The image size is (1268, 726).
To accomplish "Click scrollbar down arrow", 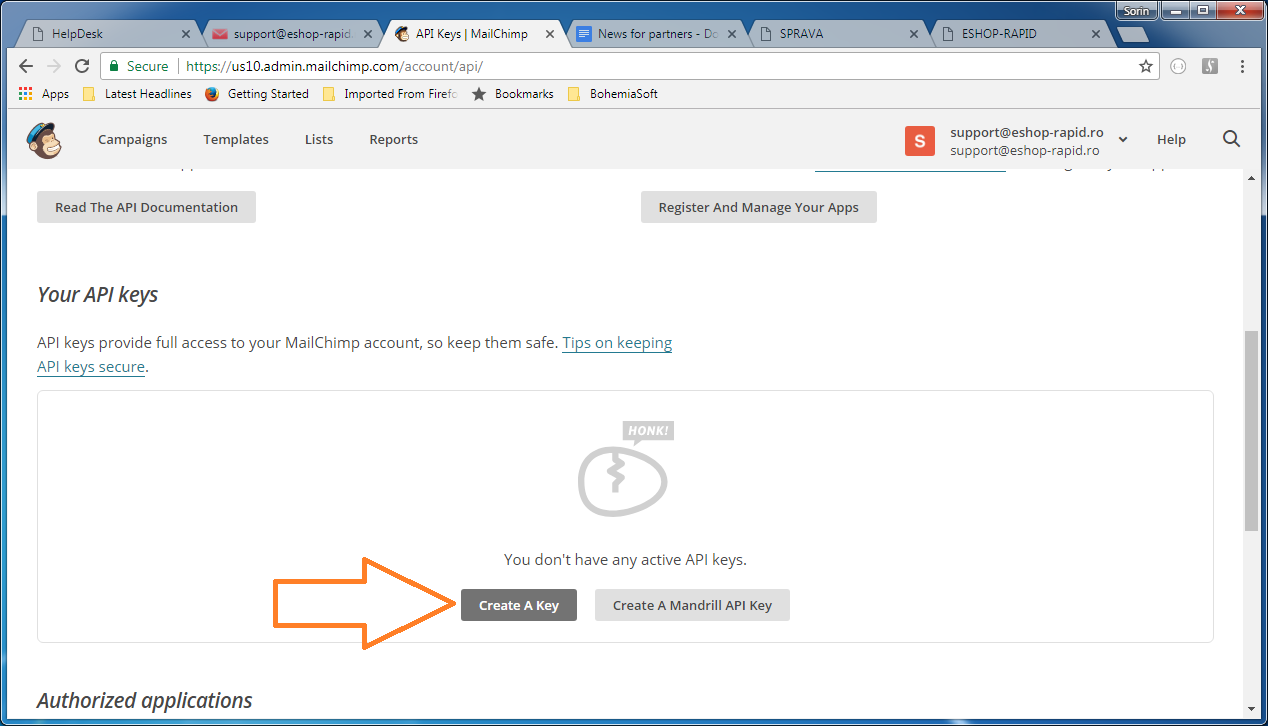I will (x=1251, y=709).
